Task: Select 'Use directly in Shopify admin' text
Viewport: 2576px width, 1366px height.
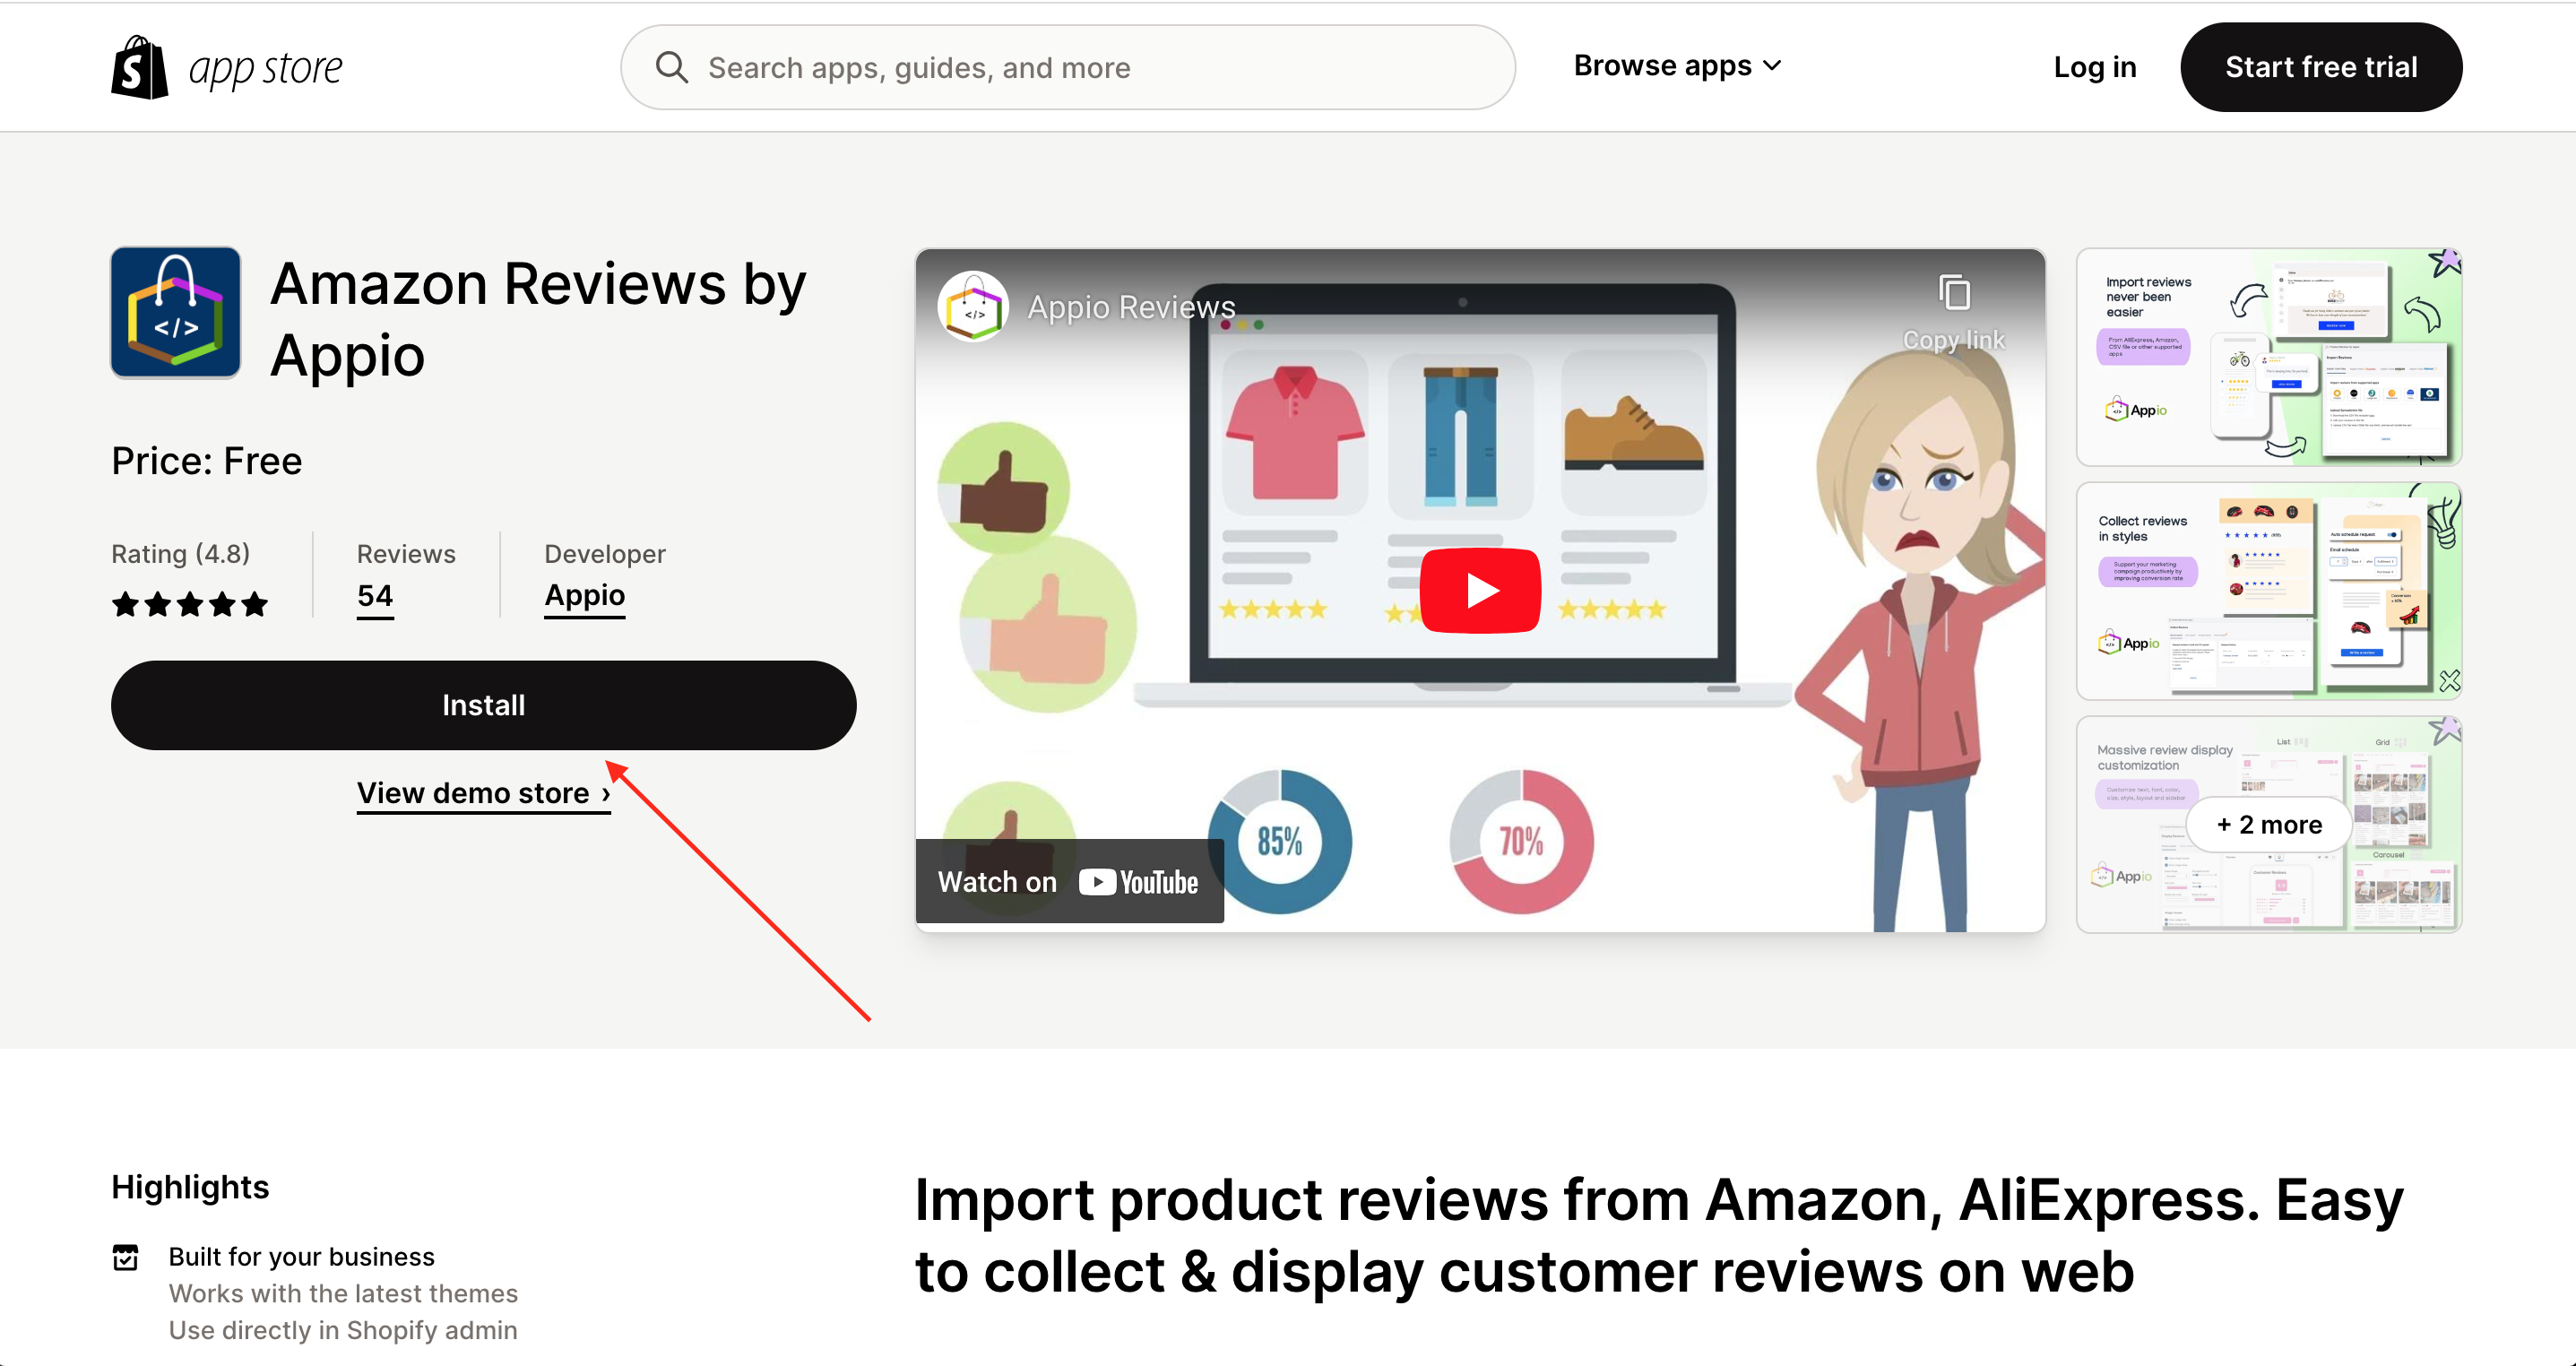Action: [343, 1330]
